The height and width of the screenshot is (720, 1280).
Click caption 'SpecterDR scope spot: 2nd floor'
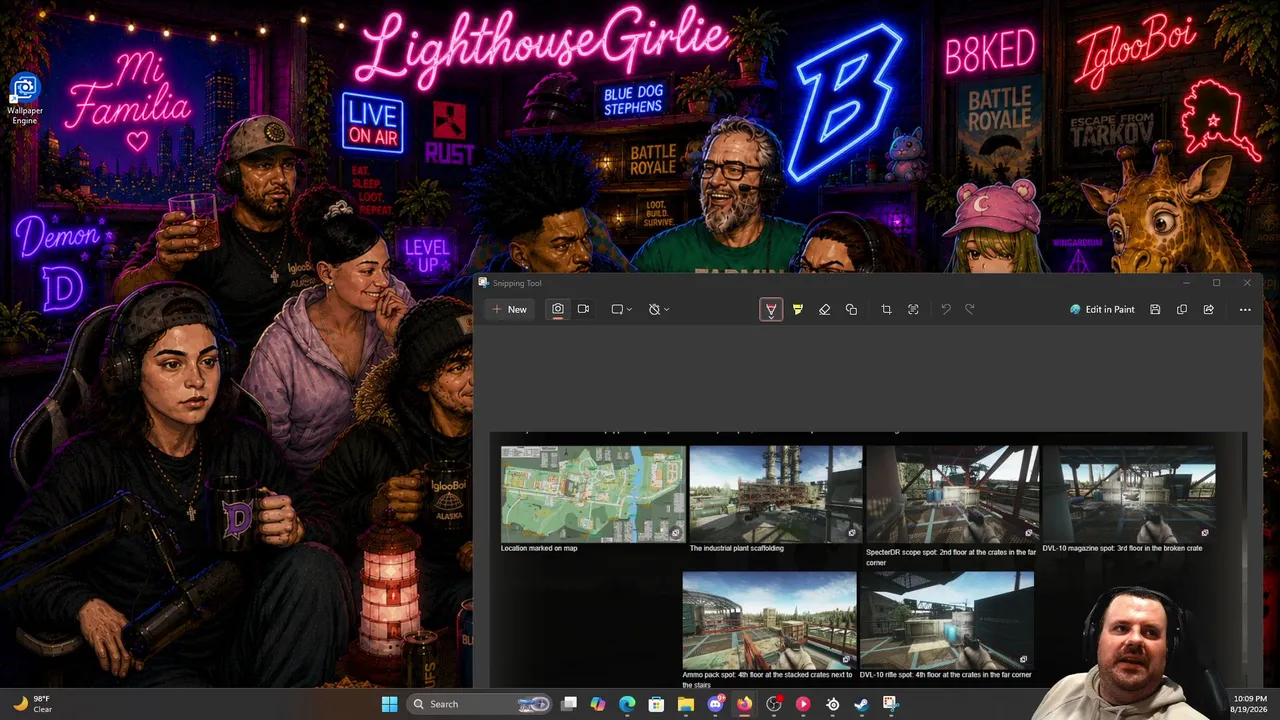click(951, 557)
